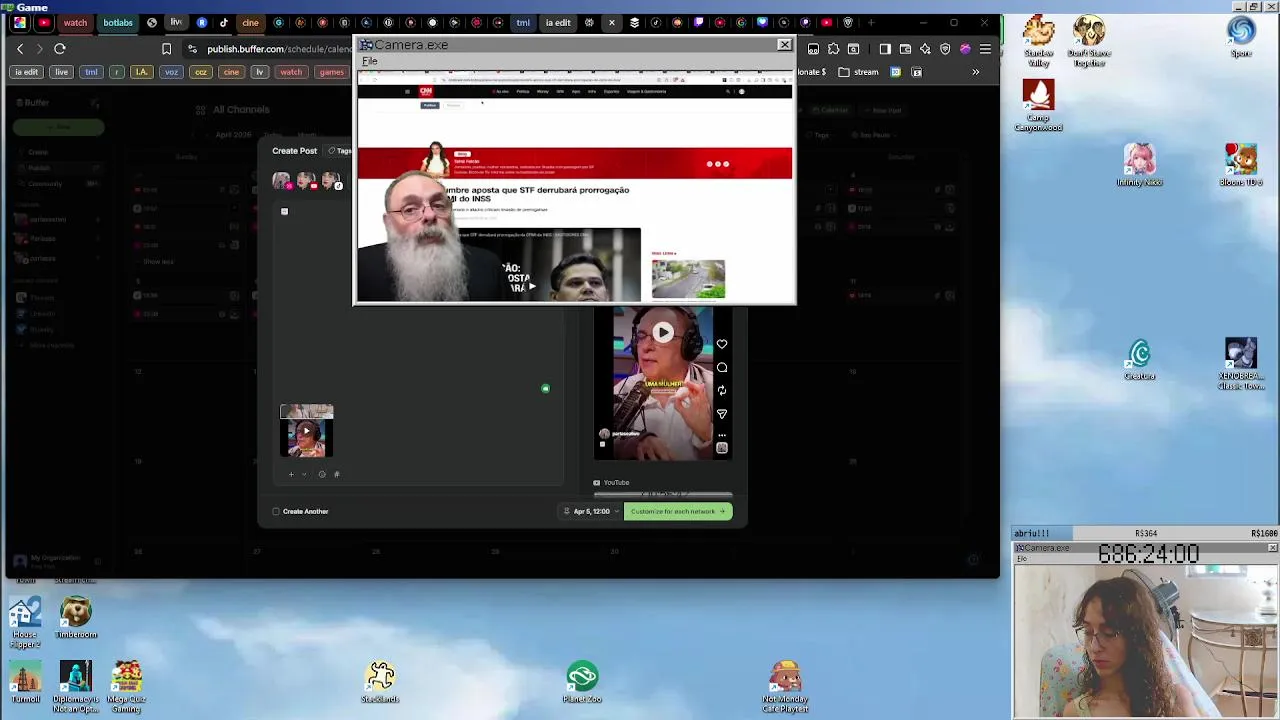Click the hashtag icon in post composer
Screen dimensions: 1280x720
(336, 474)
